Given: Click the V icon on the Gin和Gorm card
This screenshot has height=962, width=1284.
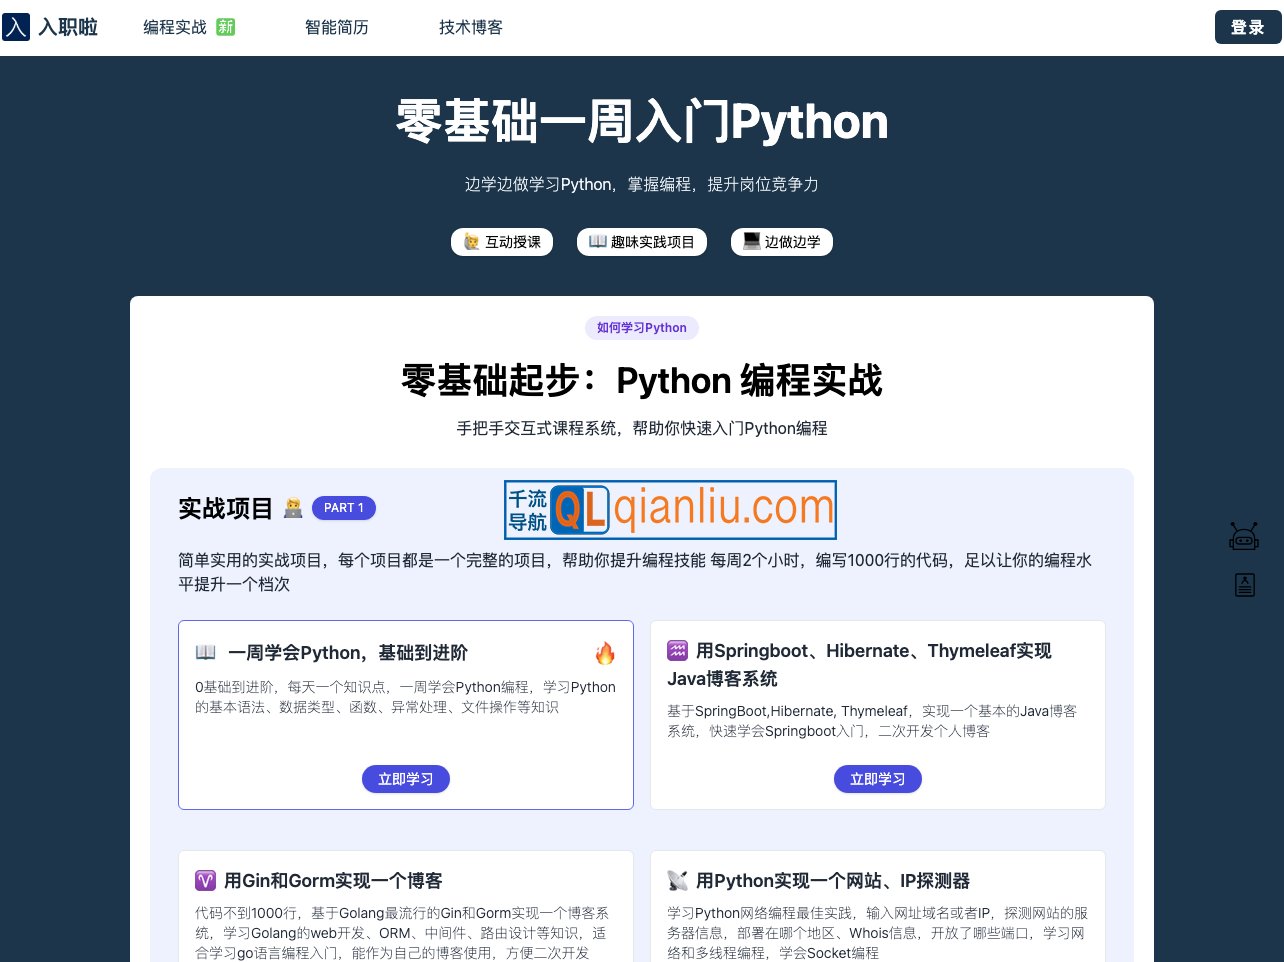Looking at the screenshot, I should 205,880.
